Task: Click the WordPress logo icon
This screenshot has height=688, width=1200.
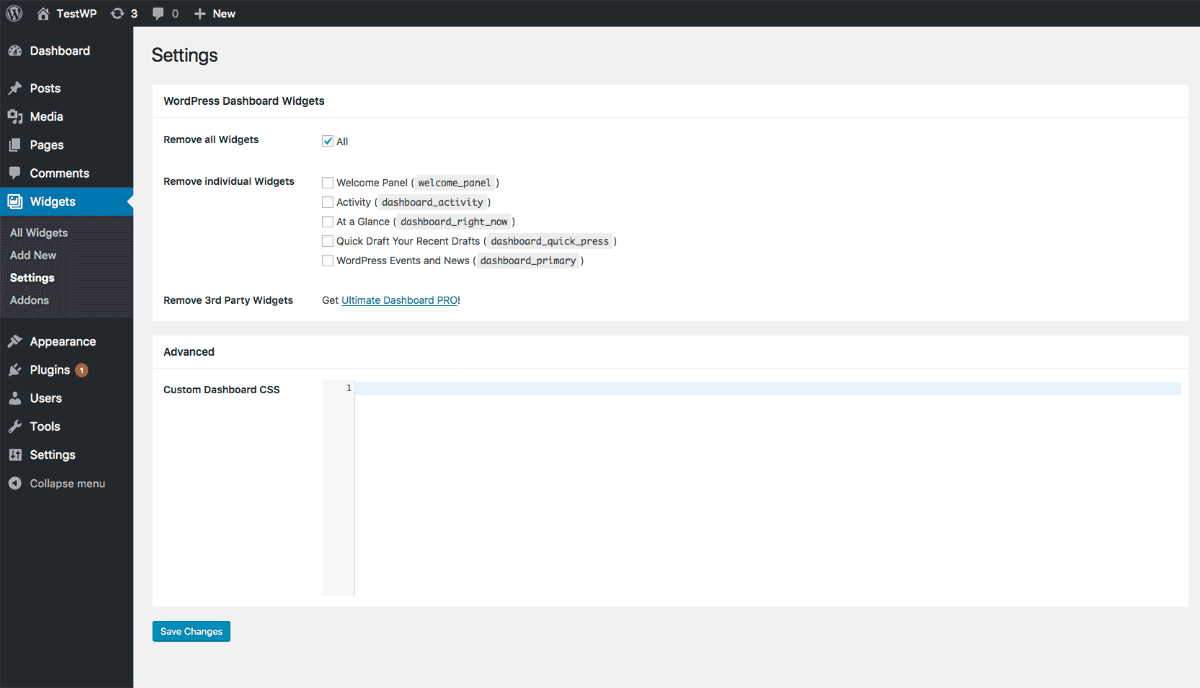Action: (15, 14)
